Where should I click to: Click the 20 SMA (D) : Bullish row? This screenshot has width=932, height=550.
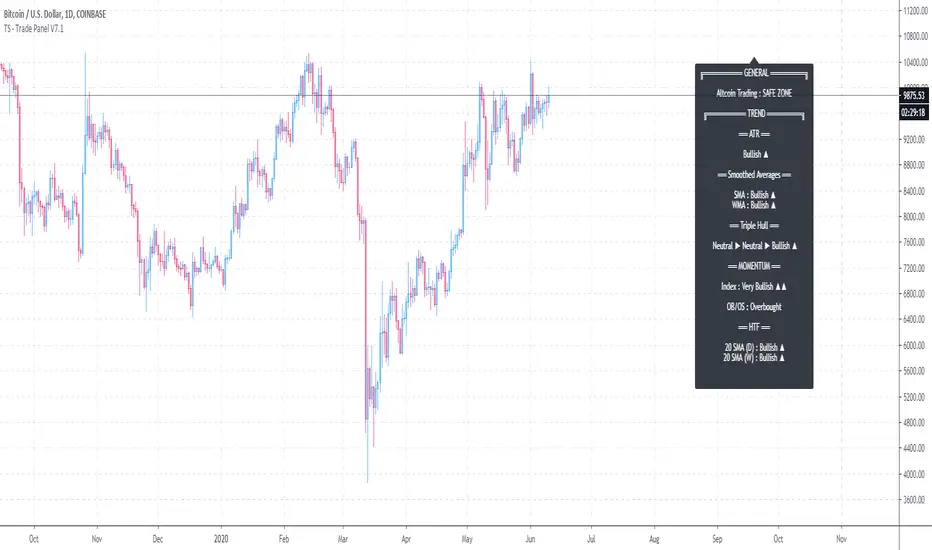tap(754, 347)
